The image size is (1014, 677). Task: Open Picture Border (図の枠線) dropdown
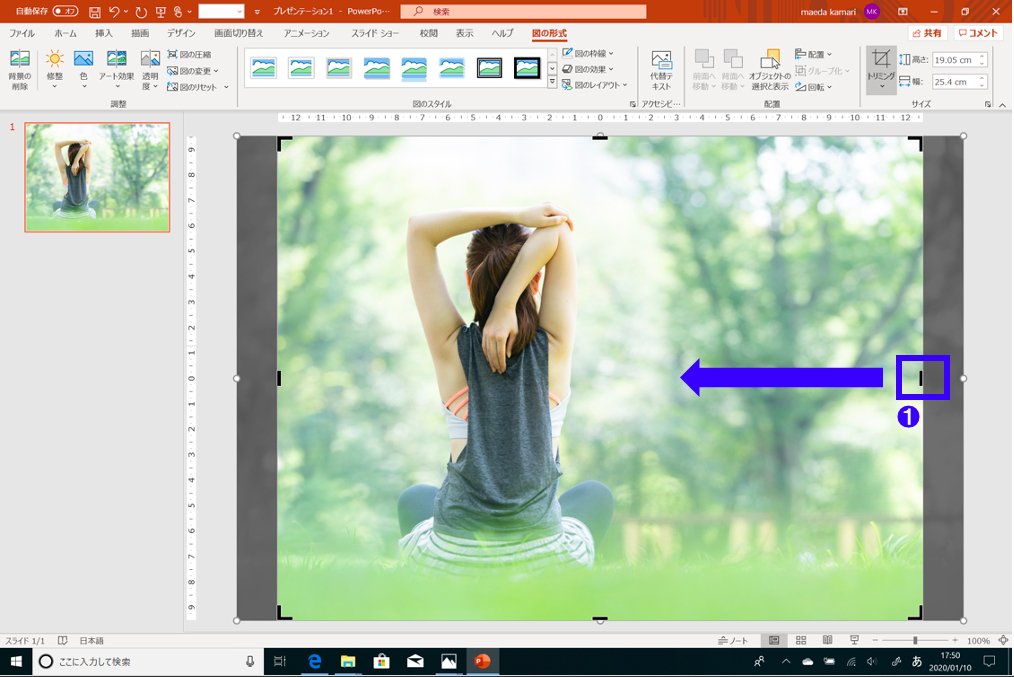(x=587, y=53)
